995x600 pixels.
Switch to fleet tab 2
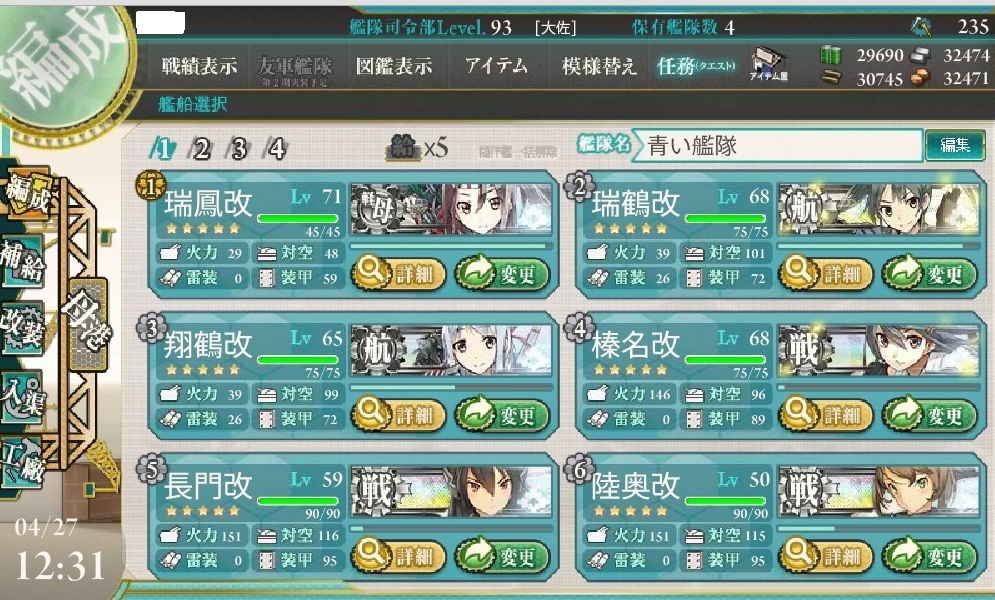point(201,149)
